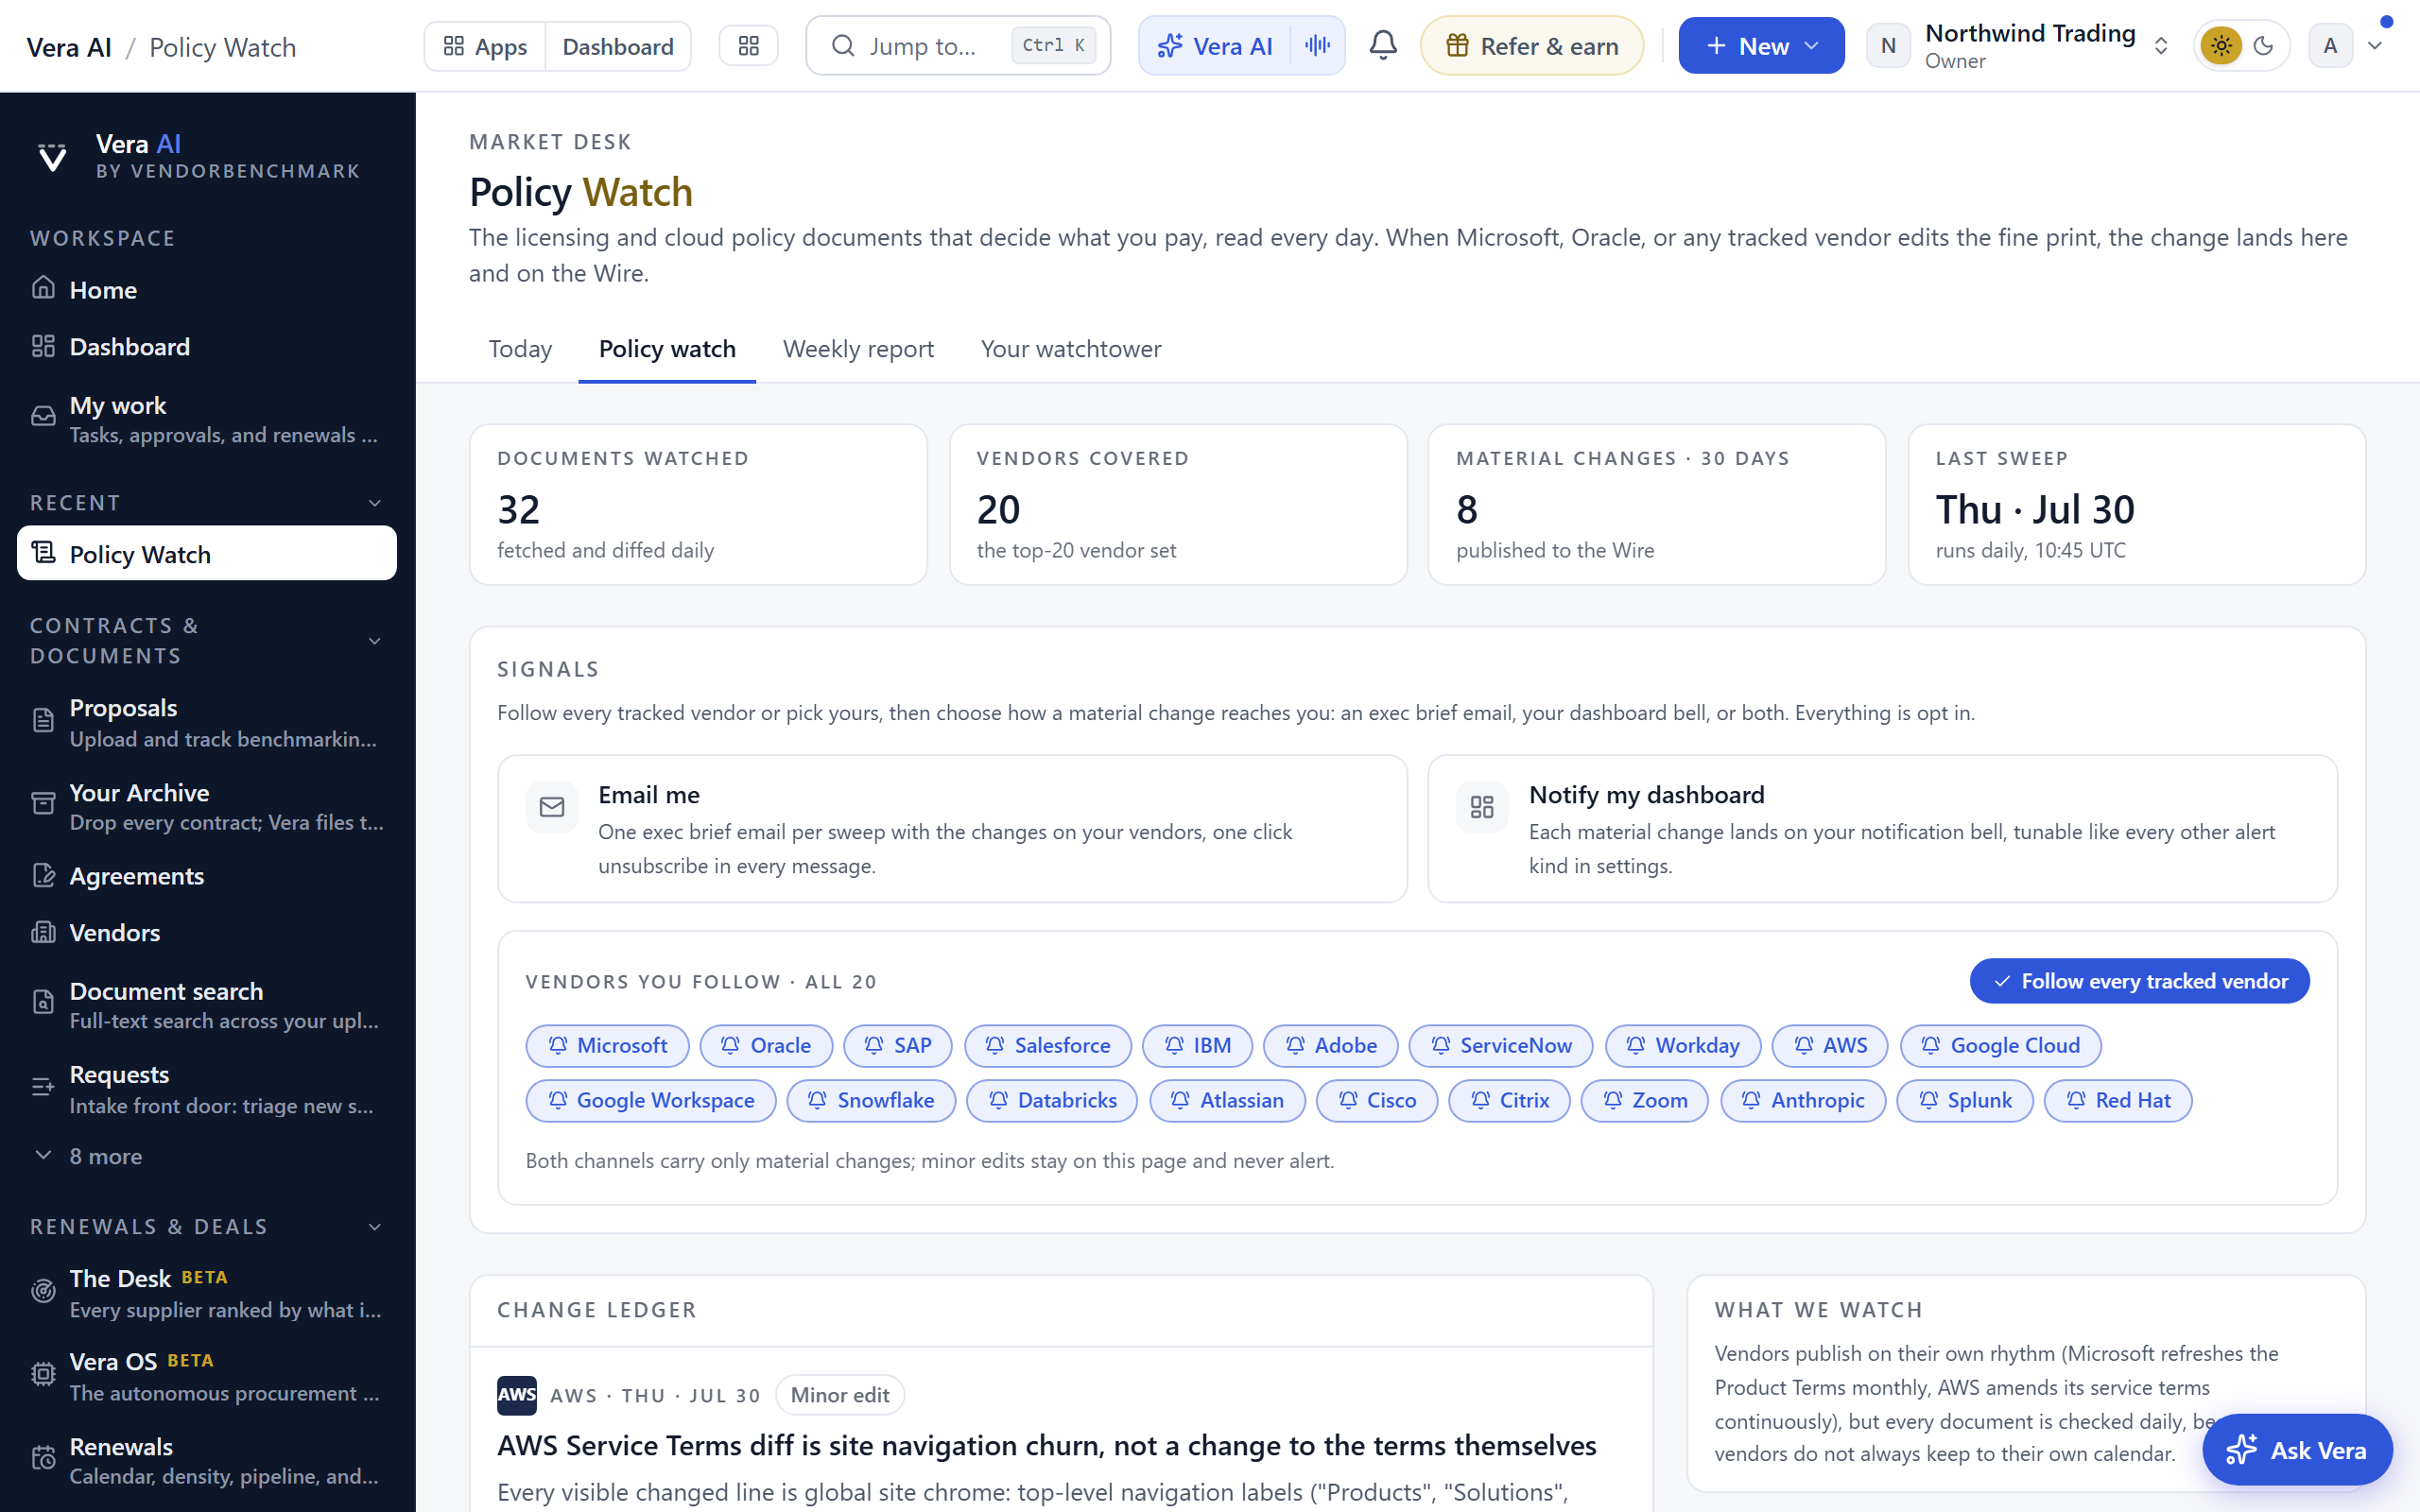Open the Weekly report tab
This screenshot has height=1512, width=2420.
click(x=858, y=349)
